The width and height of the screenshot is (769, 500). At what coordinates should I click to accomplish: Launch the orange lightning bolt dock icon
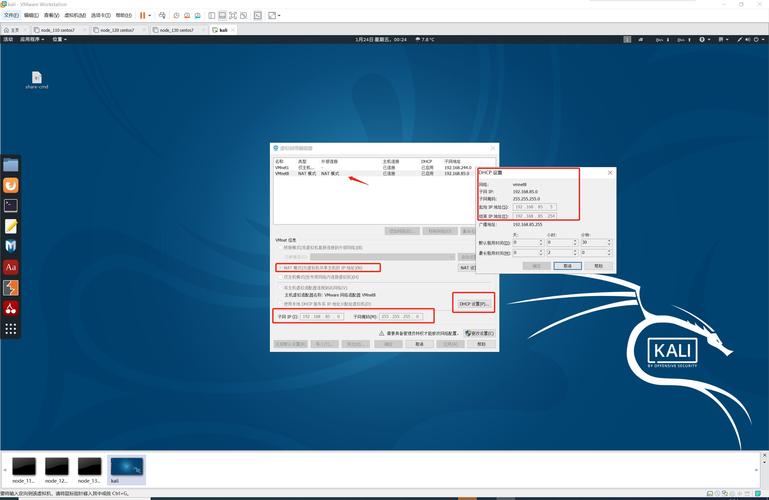point(11,287)
